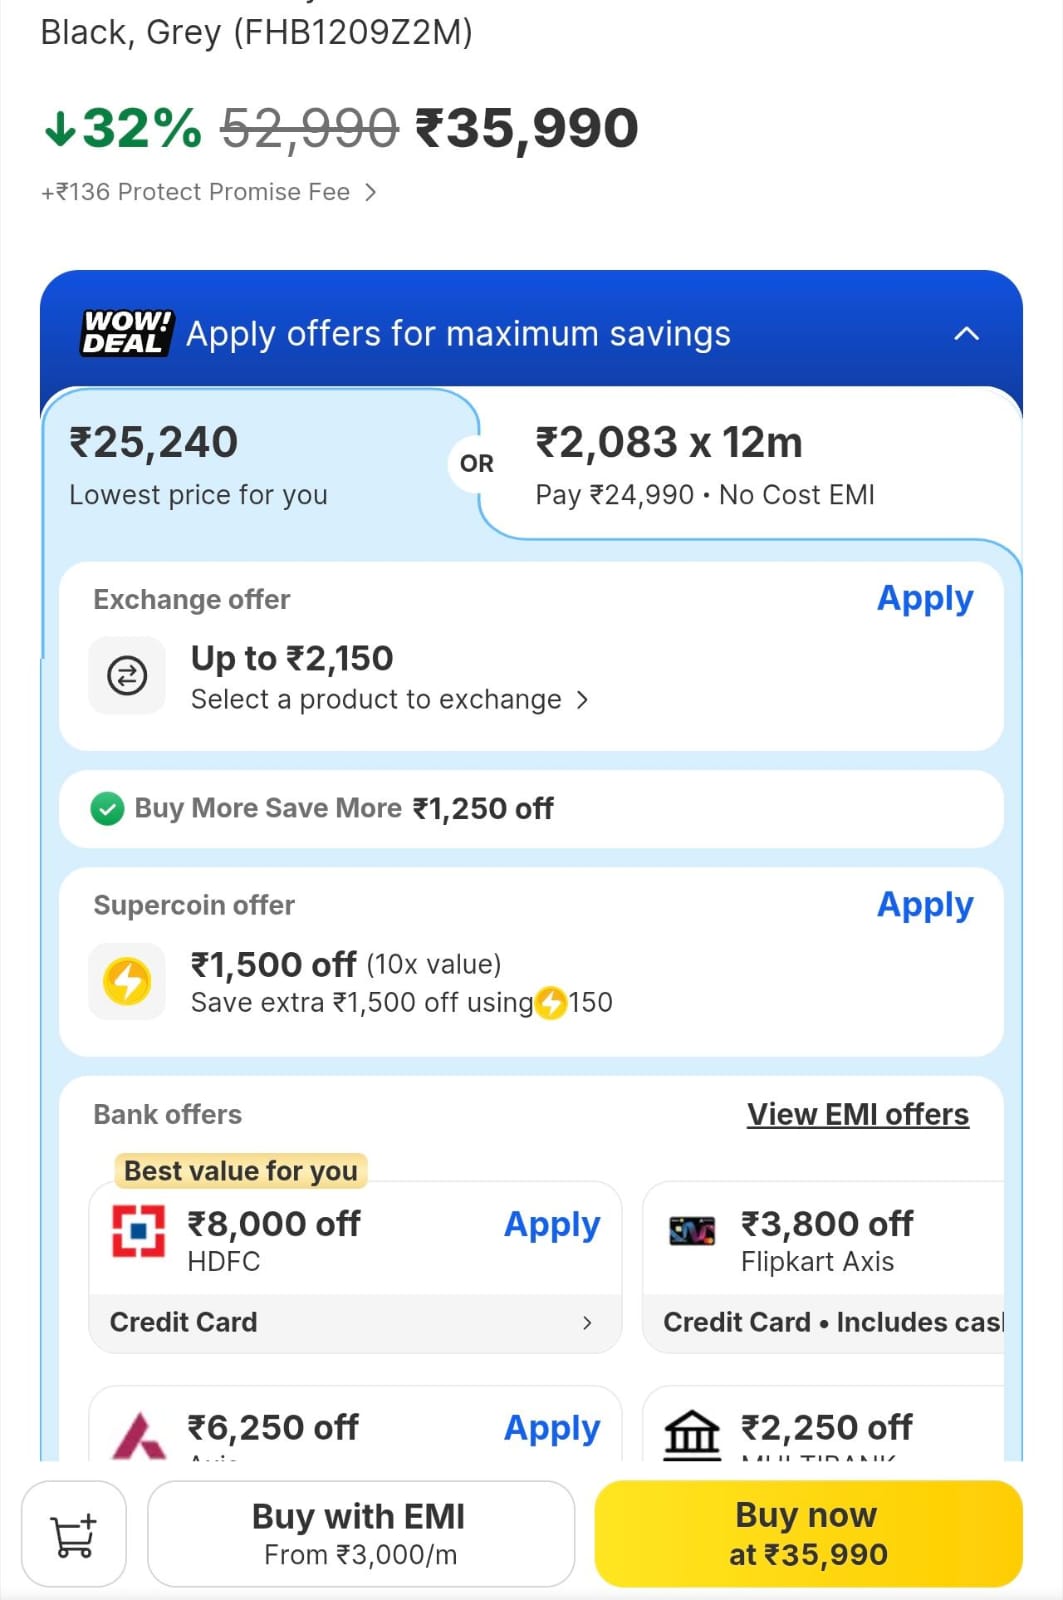Screen dimensions: 1063x1600
Task: Click the exchange arrows icon
Action: click(x=127, y=676)
